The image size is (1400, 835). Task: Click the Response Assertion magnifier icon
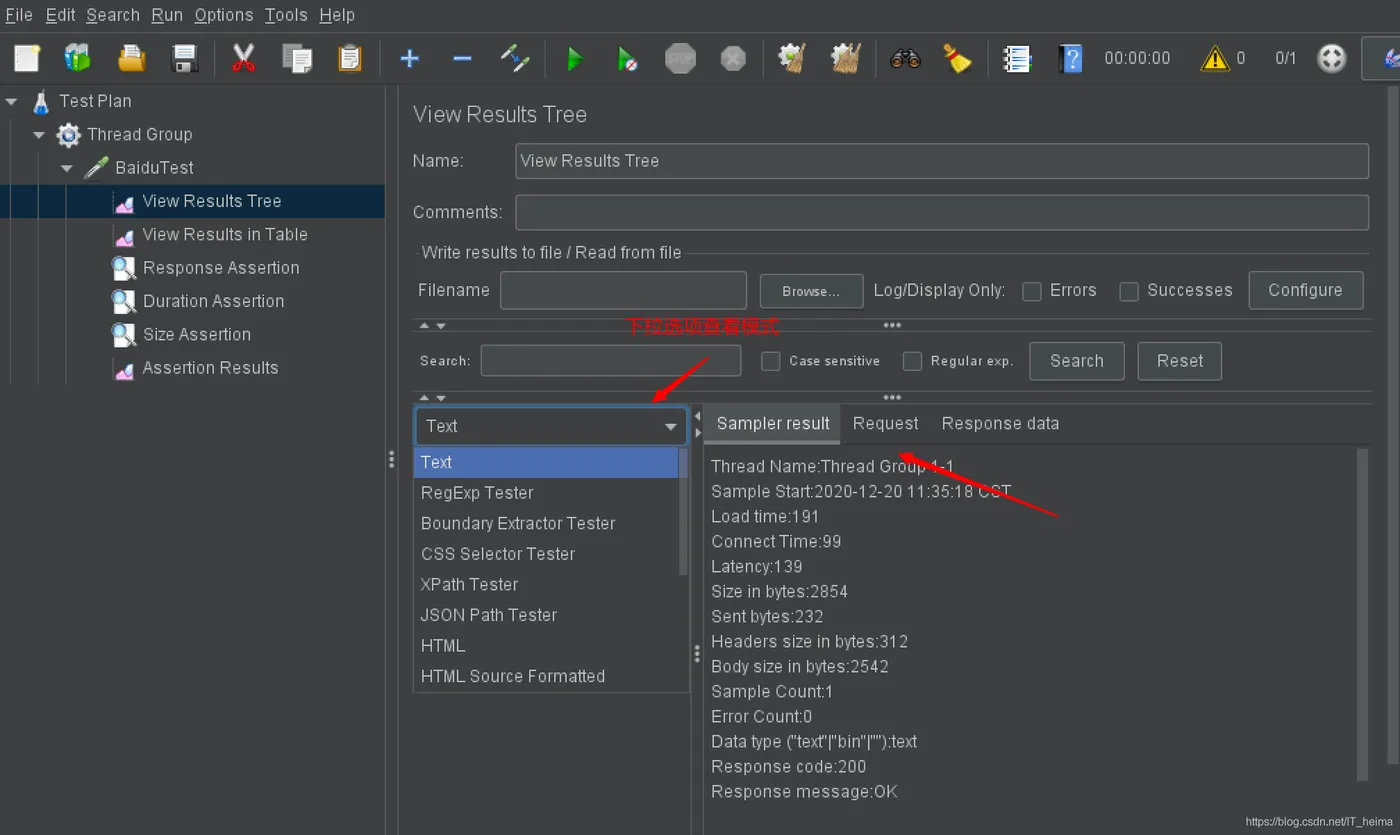pos(124,268)
